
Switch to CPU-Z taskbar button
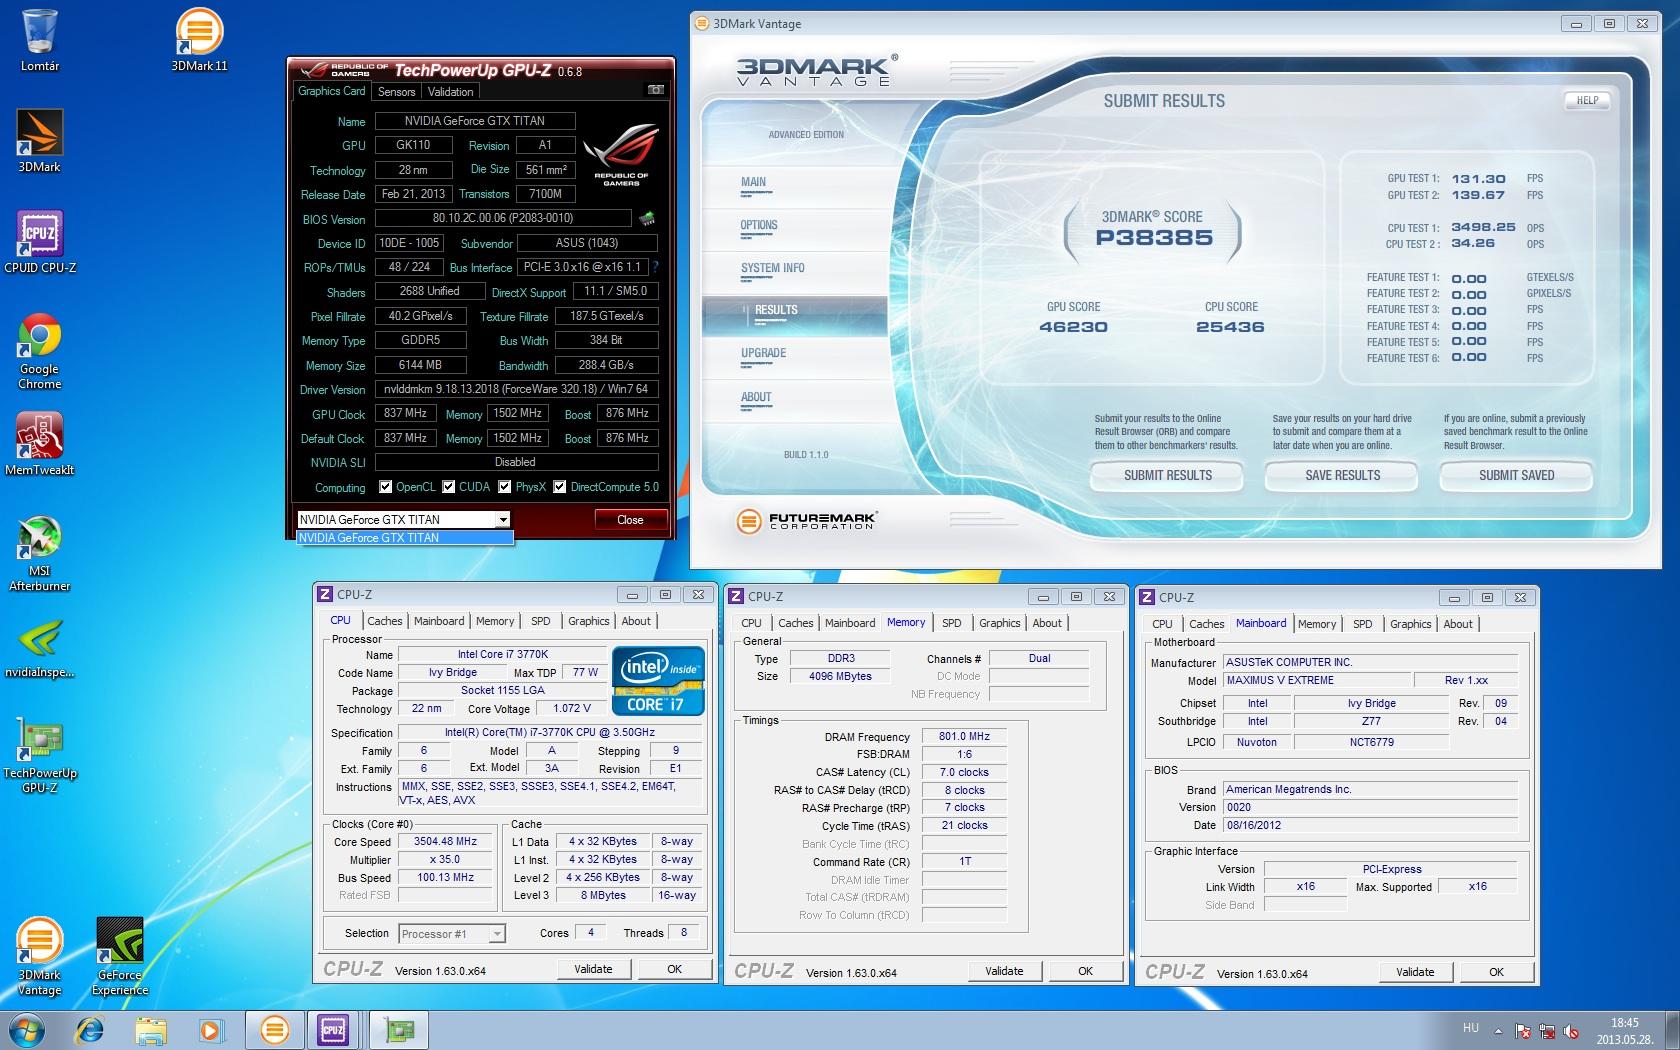[x=333, y=1030]
